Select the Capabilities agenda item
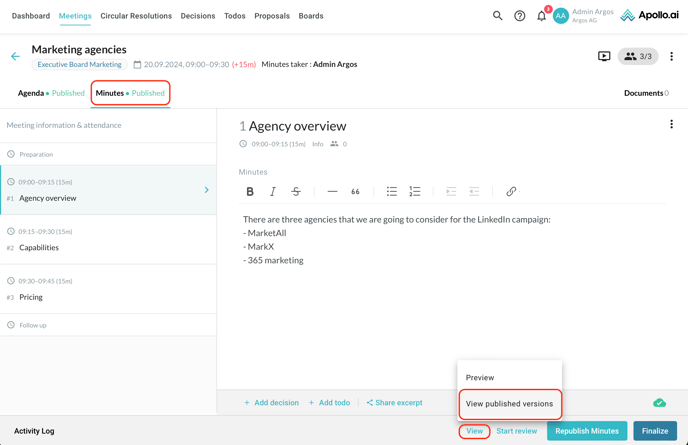This screenshot has width=688, height=445. [x=39, y=247]
